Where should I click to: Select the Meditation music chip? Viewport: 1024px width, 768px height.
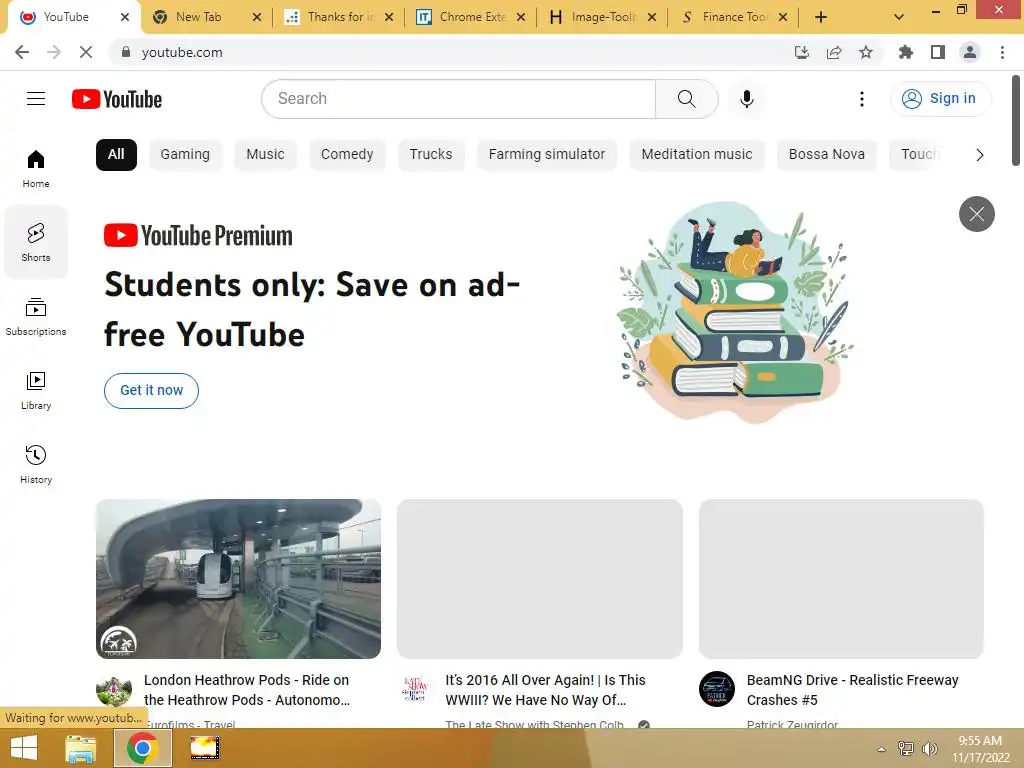[x=696, y=155]
